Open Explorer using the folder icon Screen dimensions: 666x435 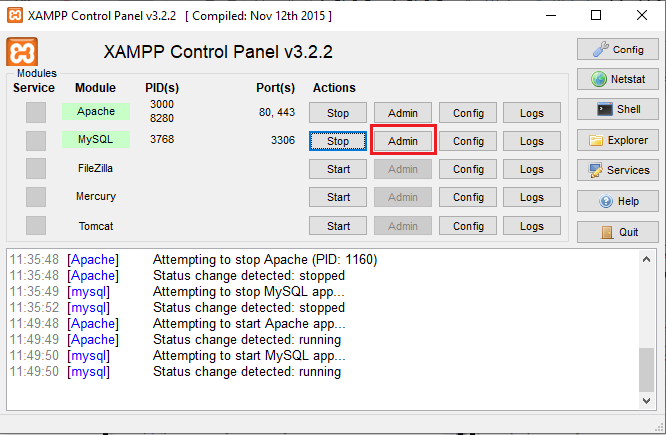click(618, 140)
